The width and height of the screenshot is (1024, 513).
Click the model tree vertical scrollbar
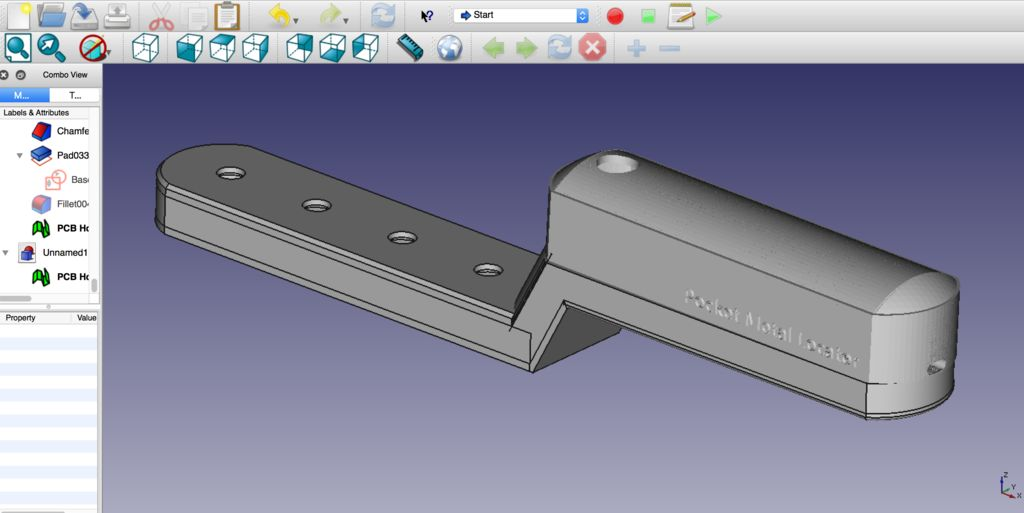(95, 284)
